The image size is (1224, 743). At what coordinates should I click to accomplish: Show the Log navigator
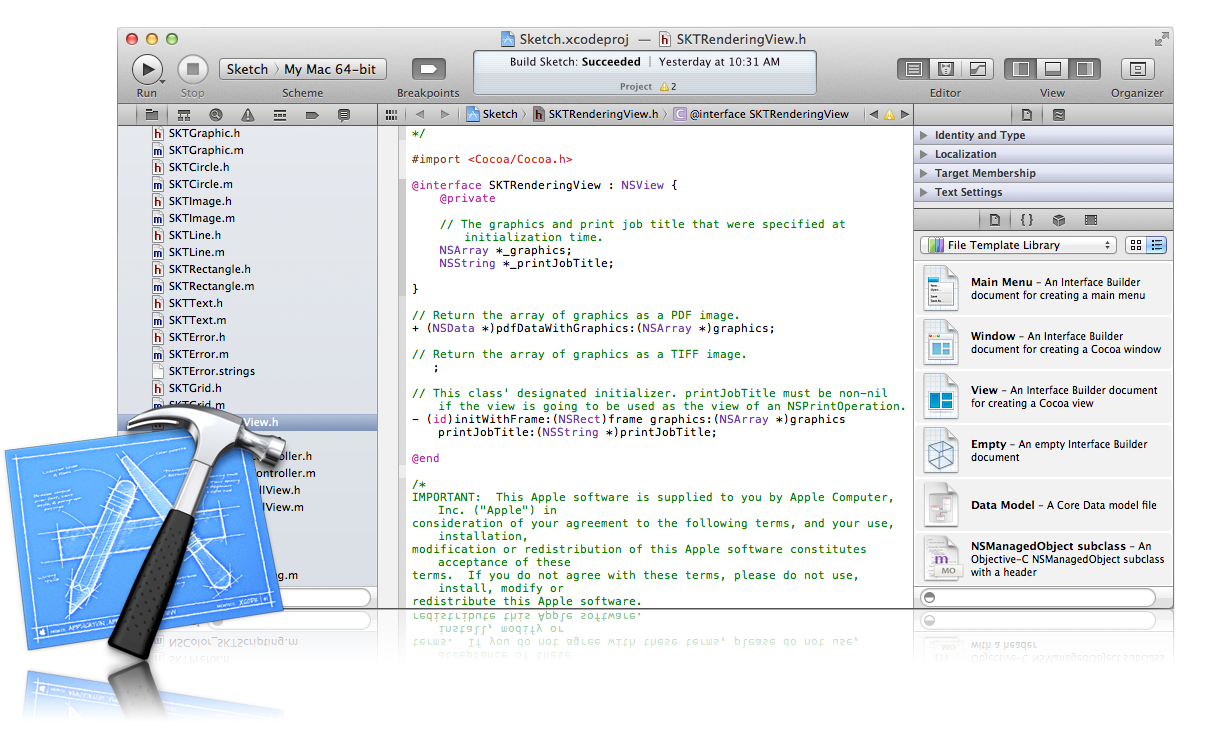pos(343,115)
